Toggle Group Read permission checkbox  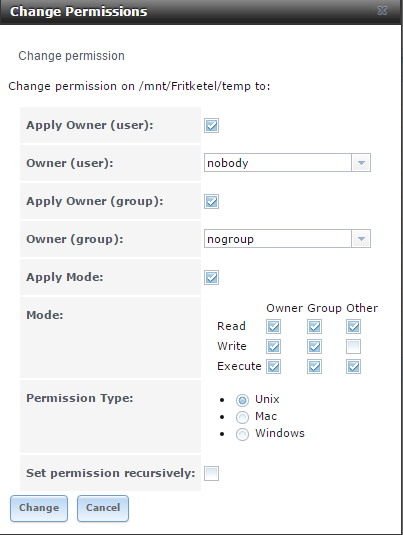click(x=314, y=327)
